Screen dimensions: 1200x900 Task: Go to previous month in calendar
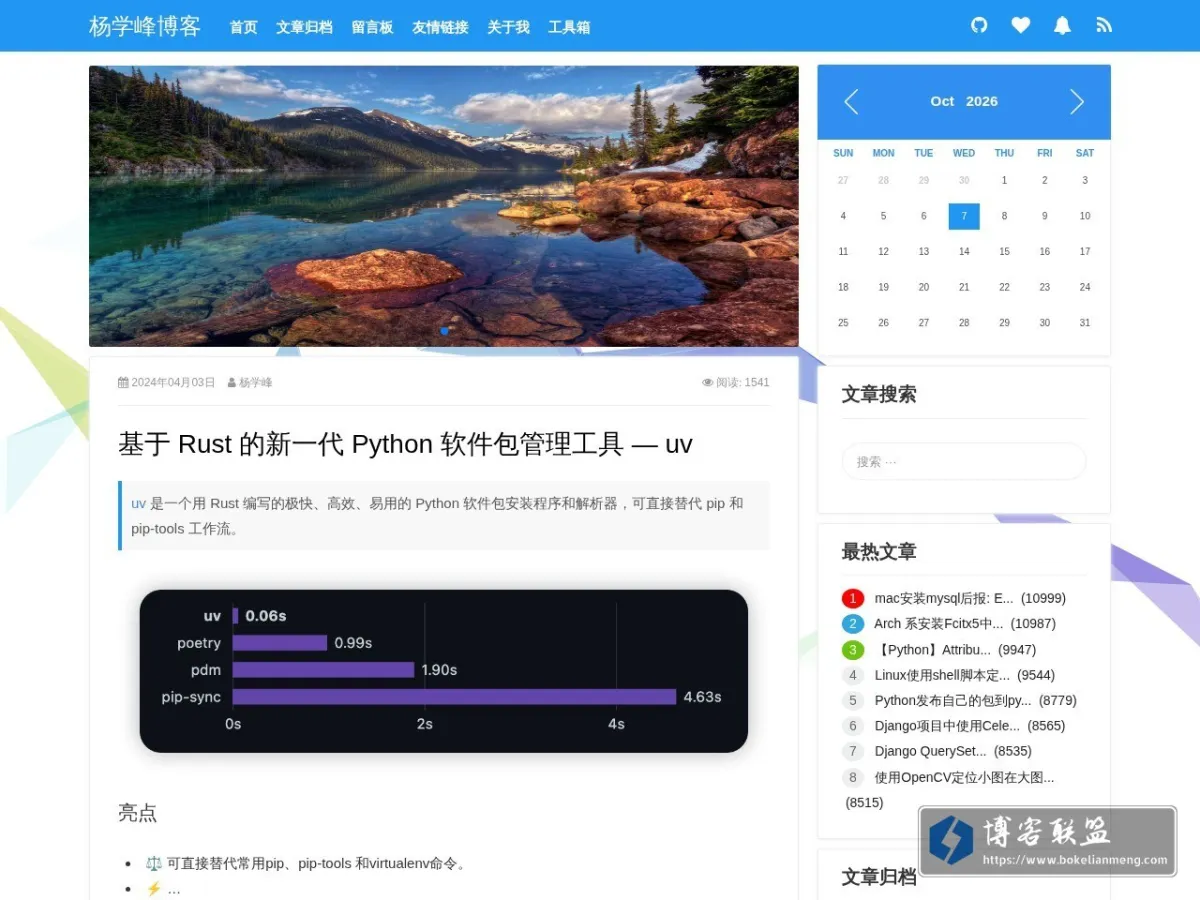click(x=851, y=101)
